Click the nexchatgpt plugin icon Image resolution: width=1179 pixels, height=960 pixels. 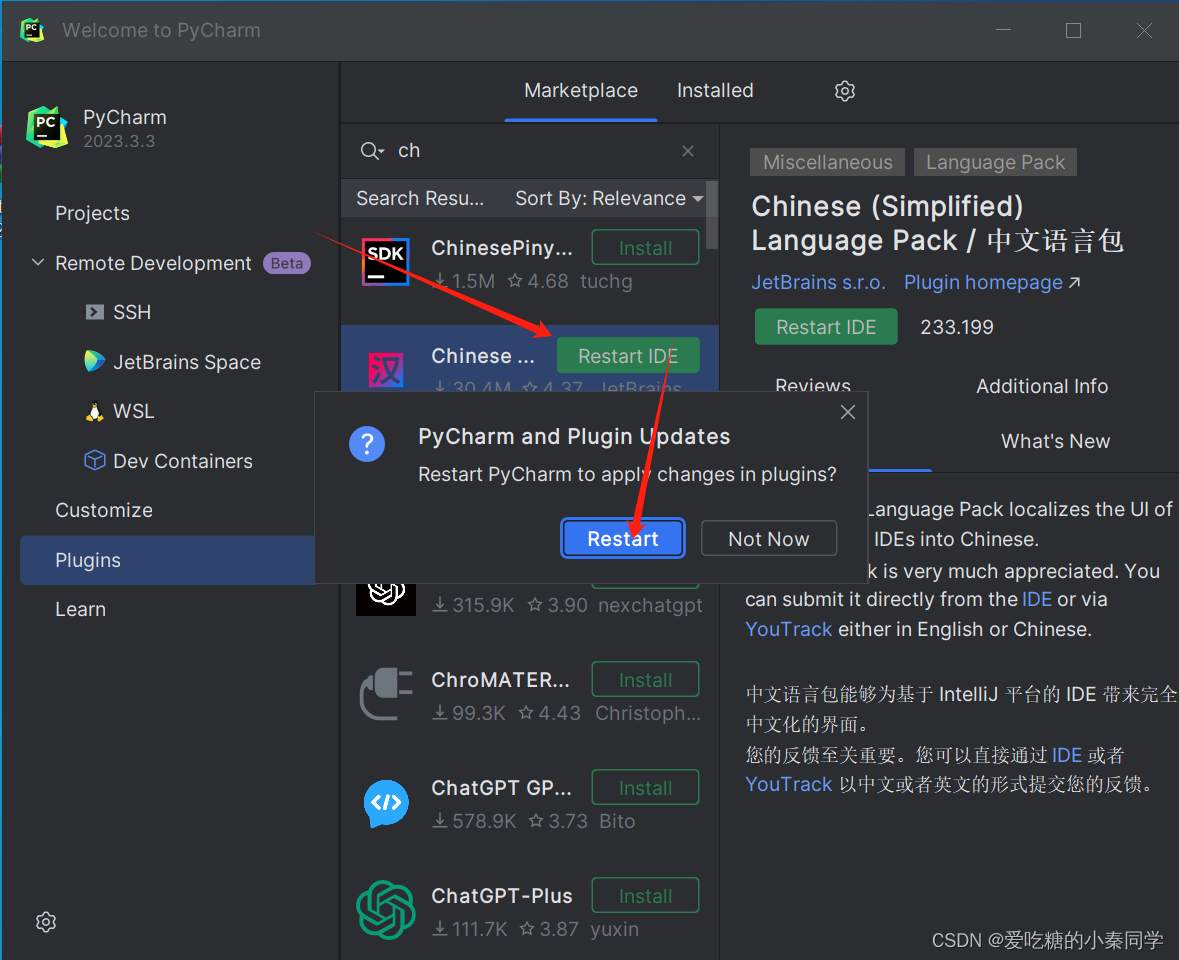pos(386,598)
